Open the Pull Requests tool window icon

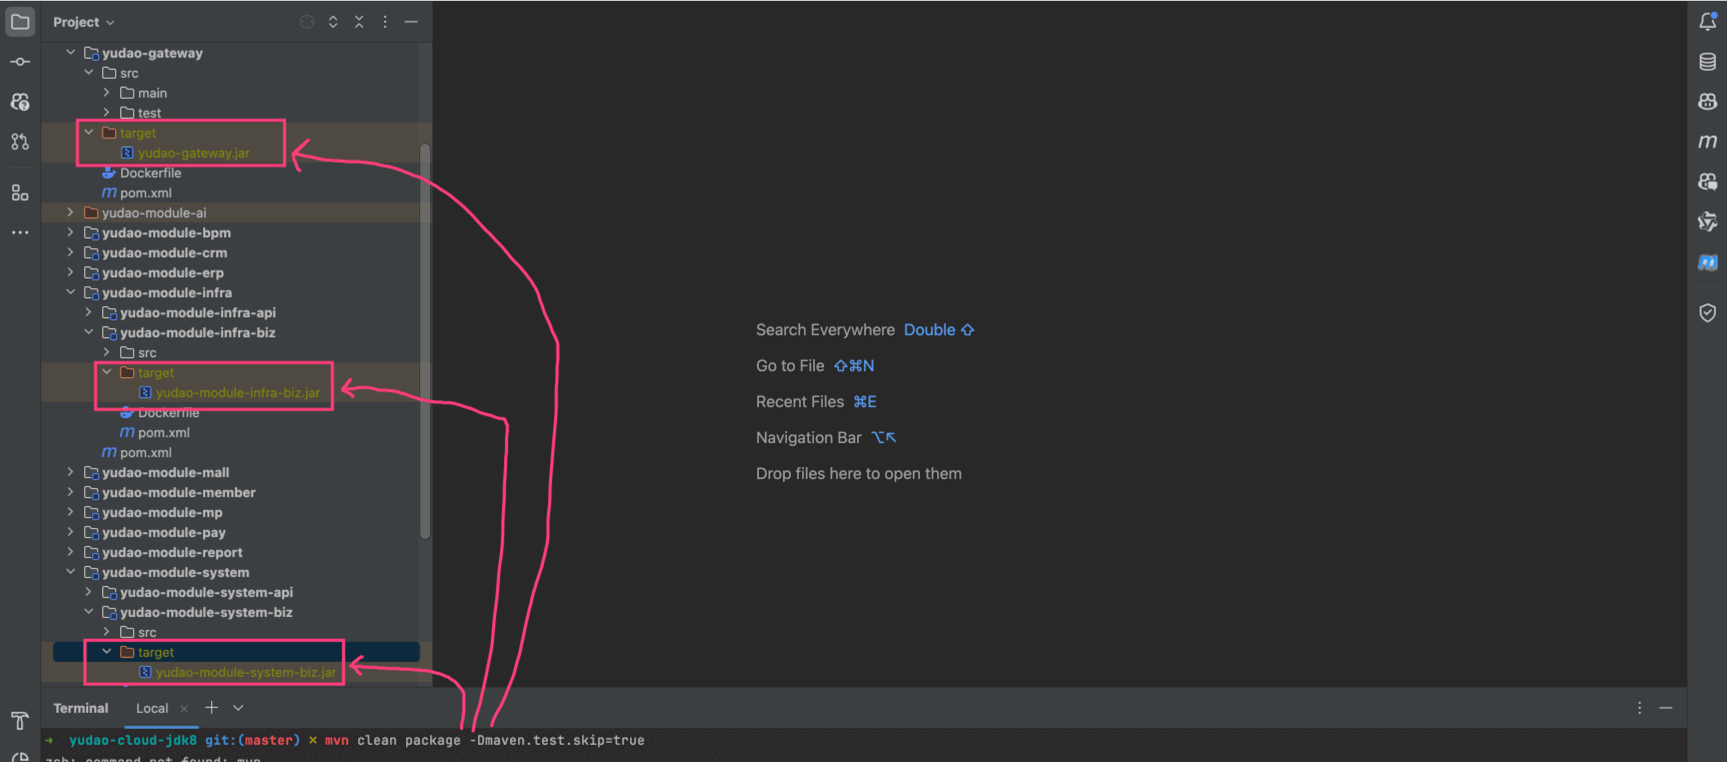(20, 142)
